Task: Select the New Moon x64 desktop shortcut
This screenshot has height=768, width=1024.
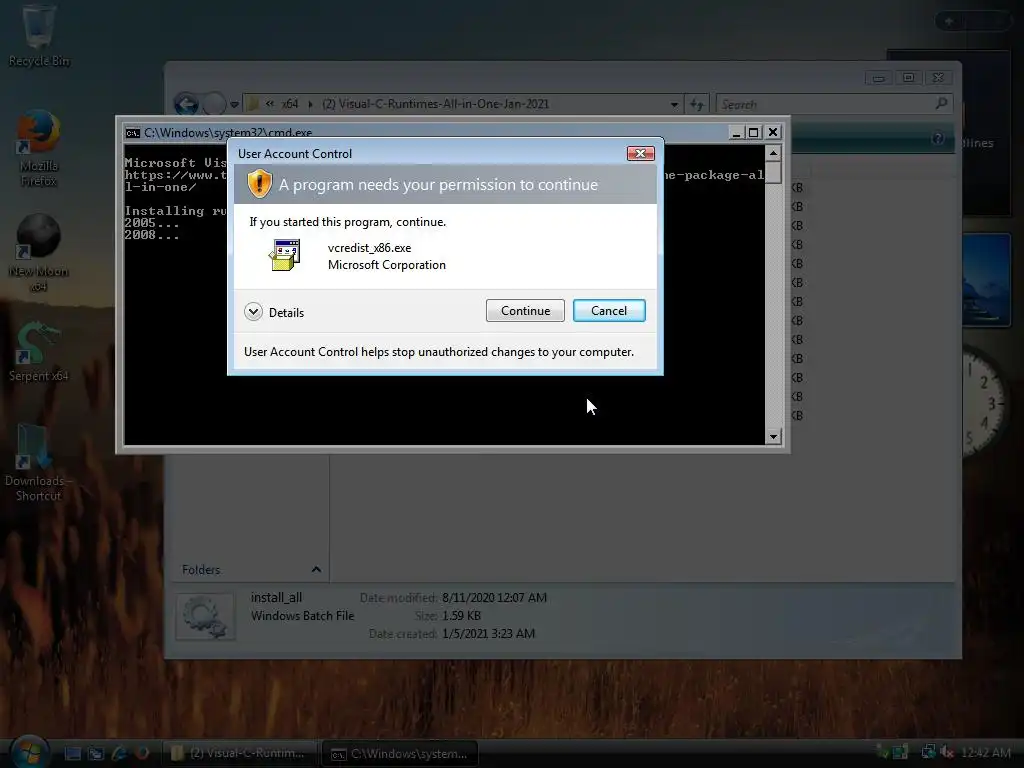Action: pos(39,253)
